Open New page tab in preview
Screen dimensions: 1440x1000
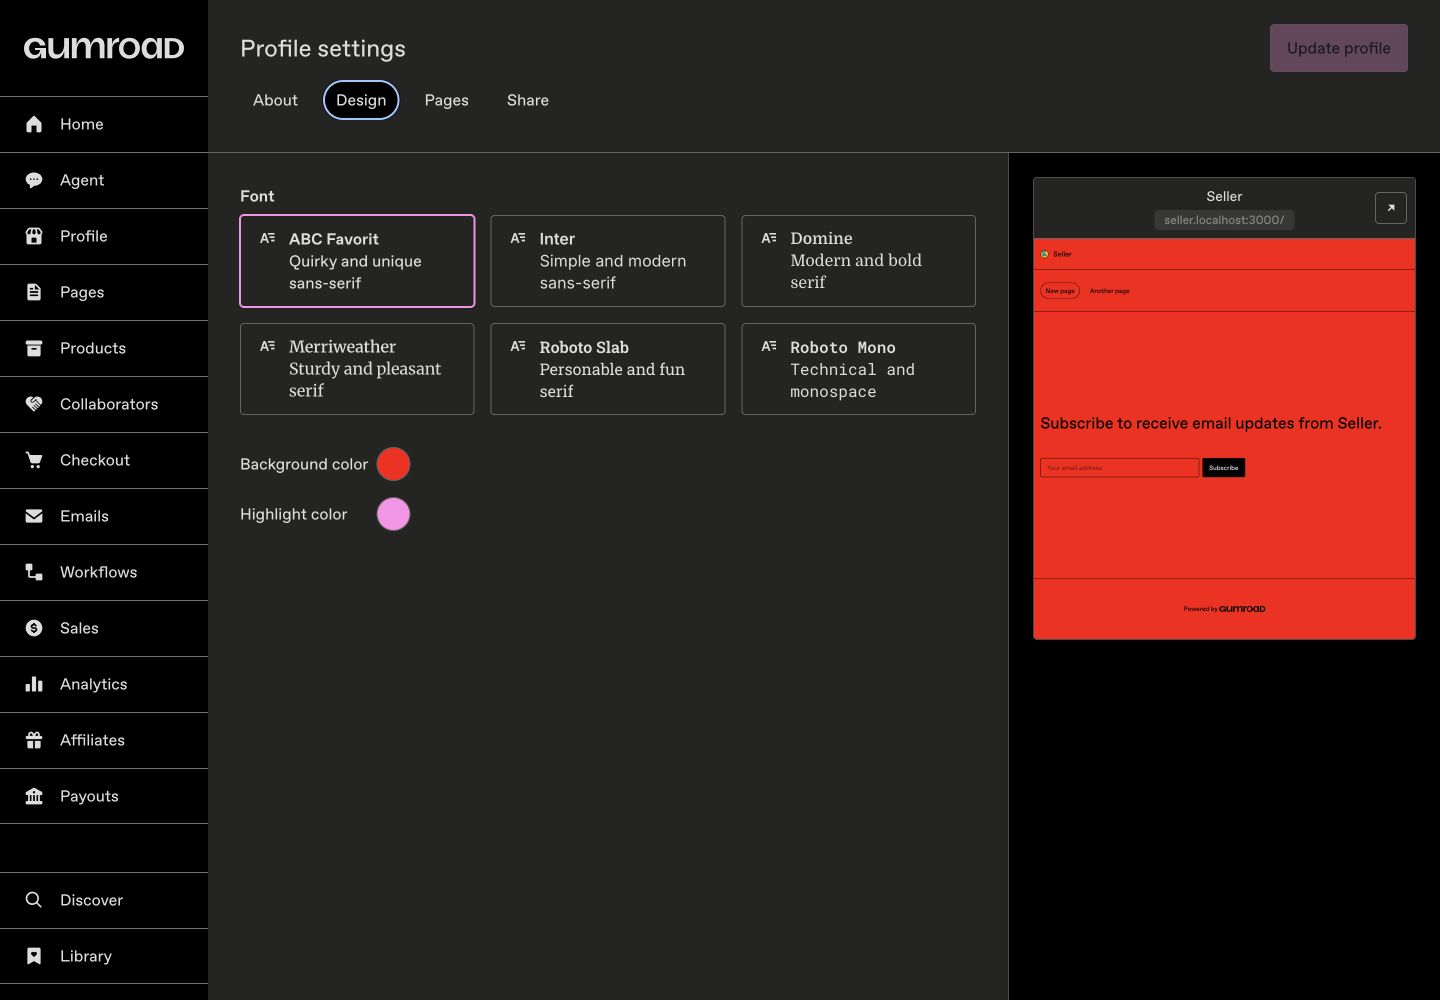(1060, 291)
